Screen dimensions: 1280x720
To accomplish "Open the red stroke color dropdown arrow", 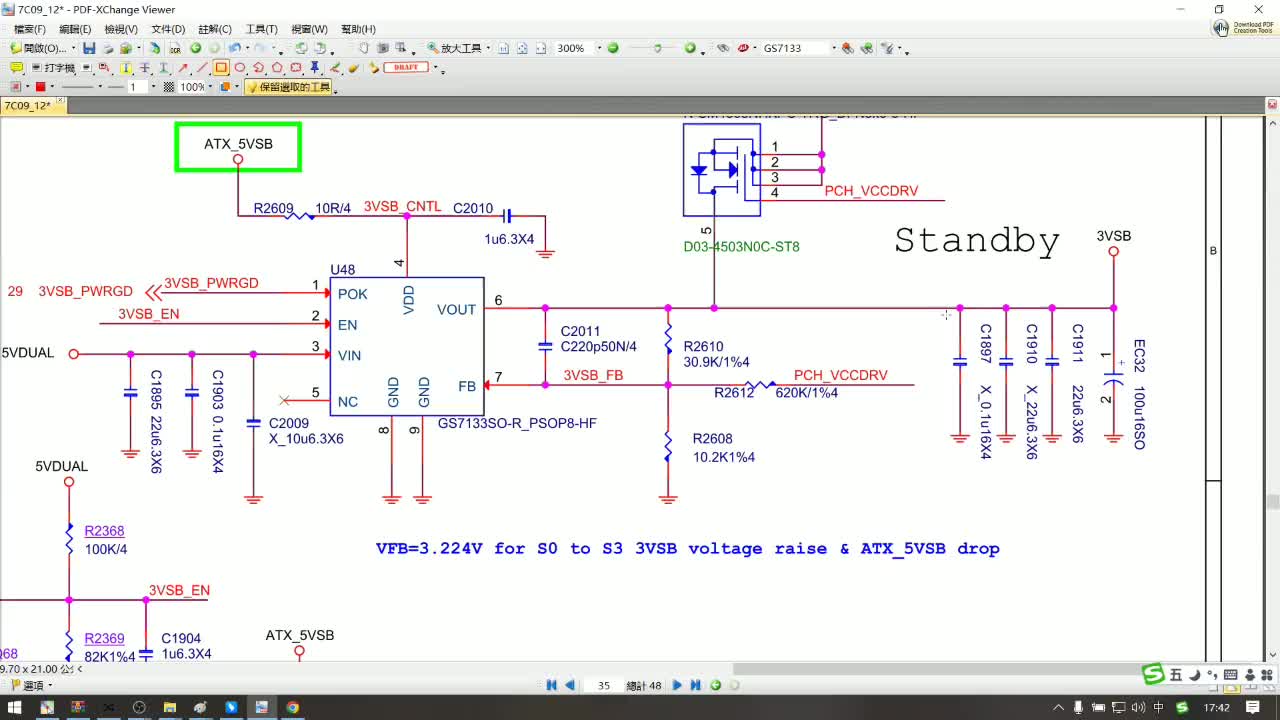I will (x=52, y=87).
